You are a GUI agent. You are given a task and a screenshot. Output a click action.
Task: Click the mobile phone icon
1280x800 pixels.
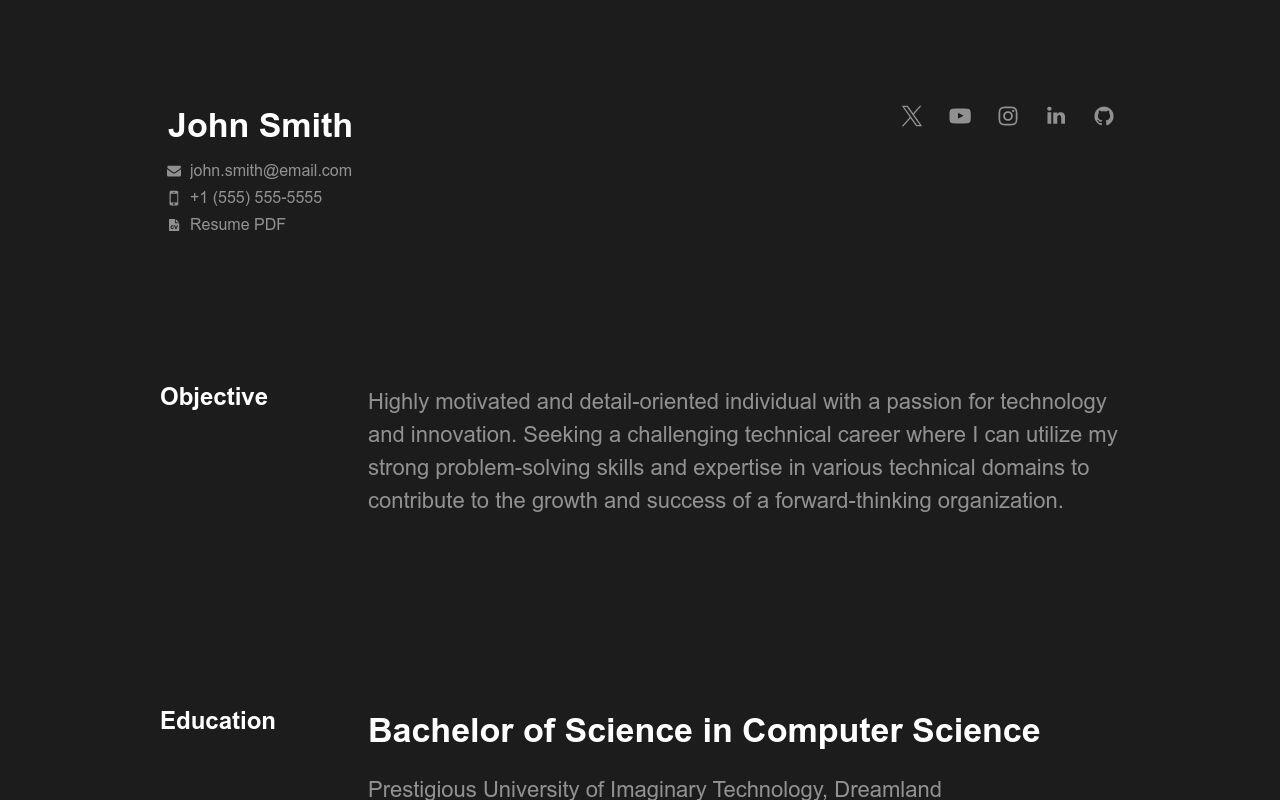(174, 198)
